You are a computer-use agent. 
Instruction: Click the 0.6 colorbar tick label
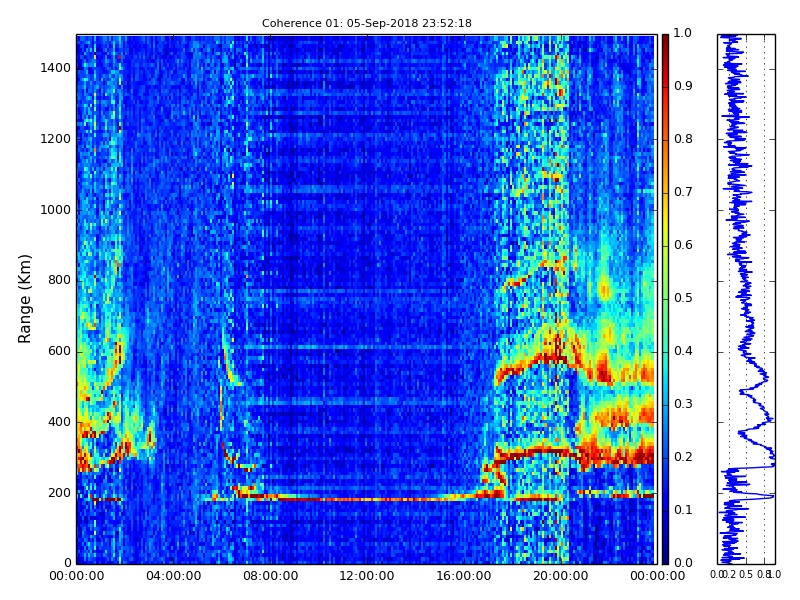[683, 245]
